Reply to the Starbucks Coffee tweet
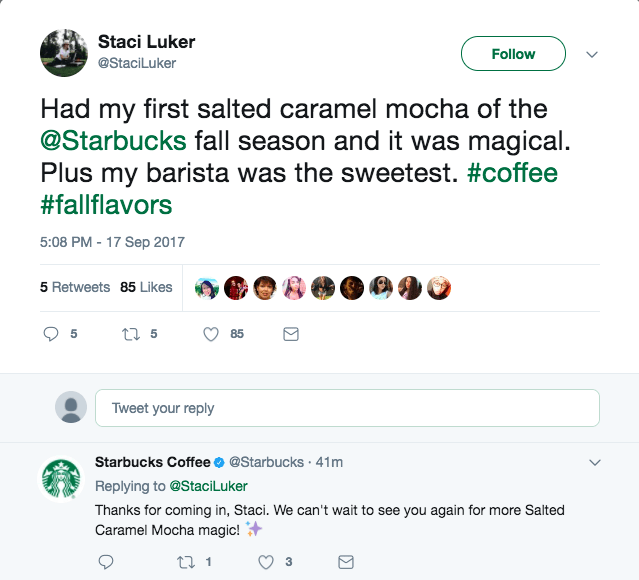639x580 pixels. tap(107, 562)
